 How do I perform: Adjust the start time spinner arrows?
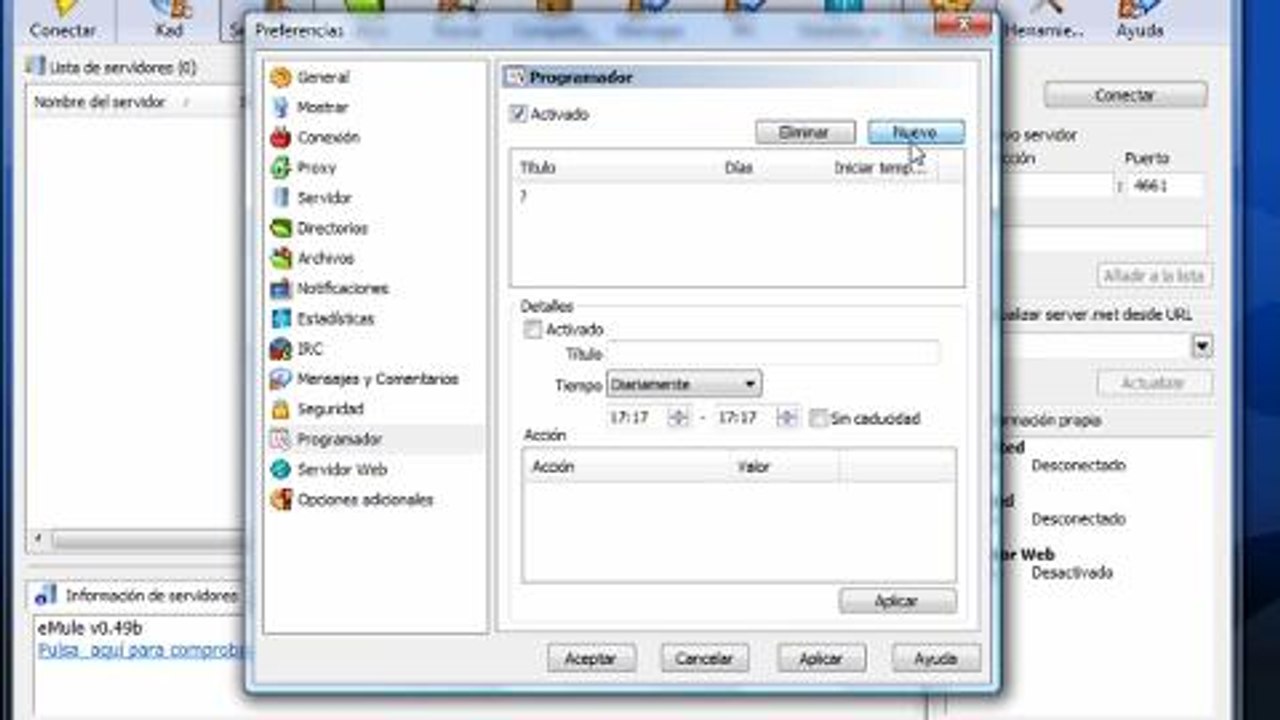[x=679, y=418]
